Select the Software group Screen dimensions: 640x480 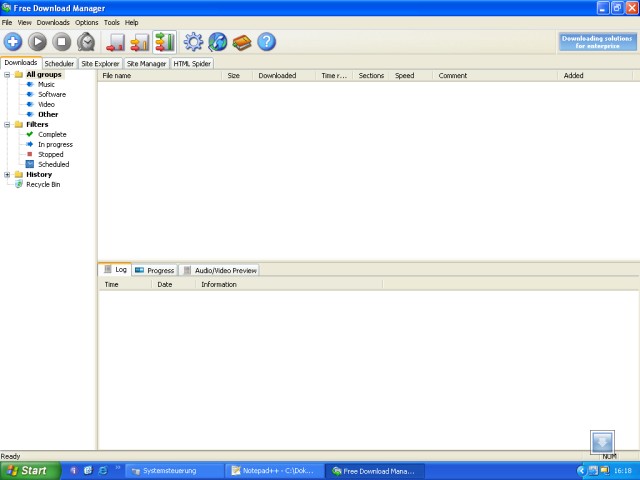52,94
